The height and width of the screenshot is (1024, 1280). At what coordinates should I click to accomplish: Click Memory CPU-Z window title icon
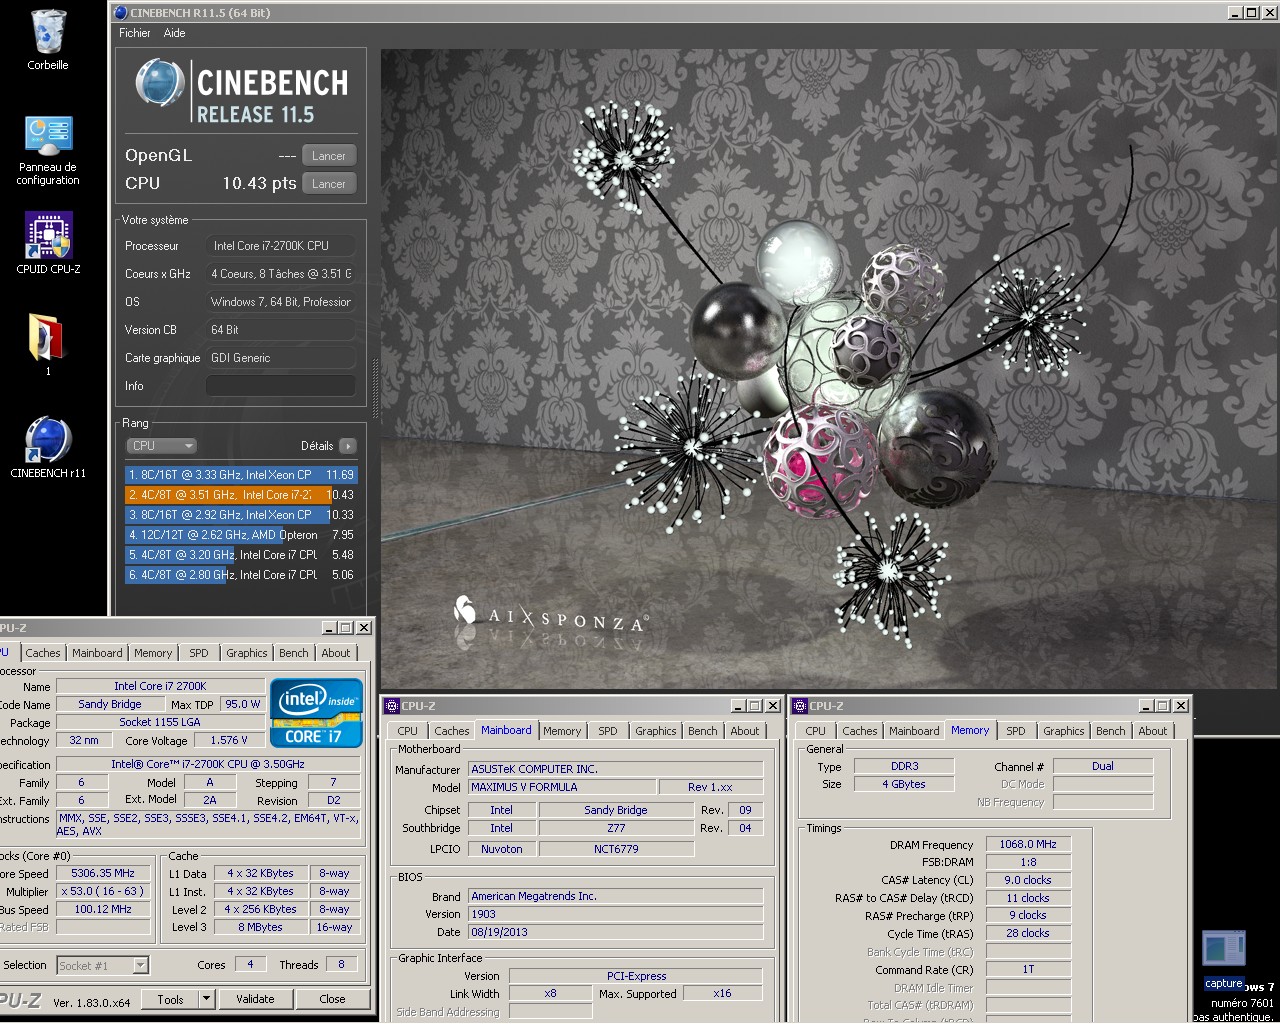pos(800,706)
